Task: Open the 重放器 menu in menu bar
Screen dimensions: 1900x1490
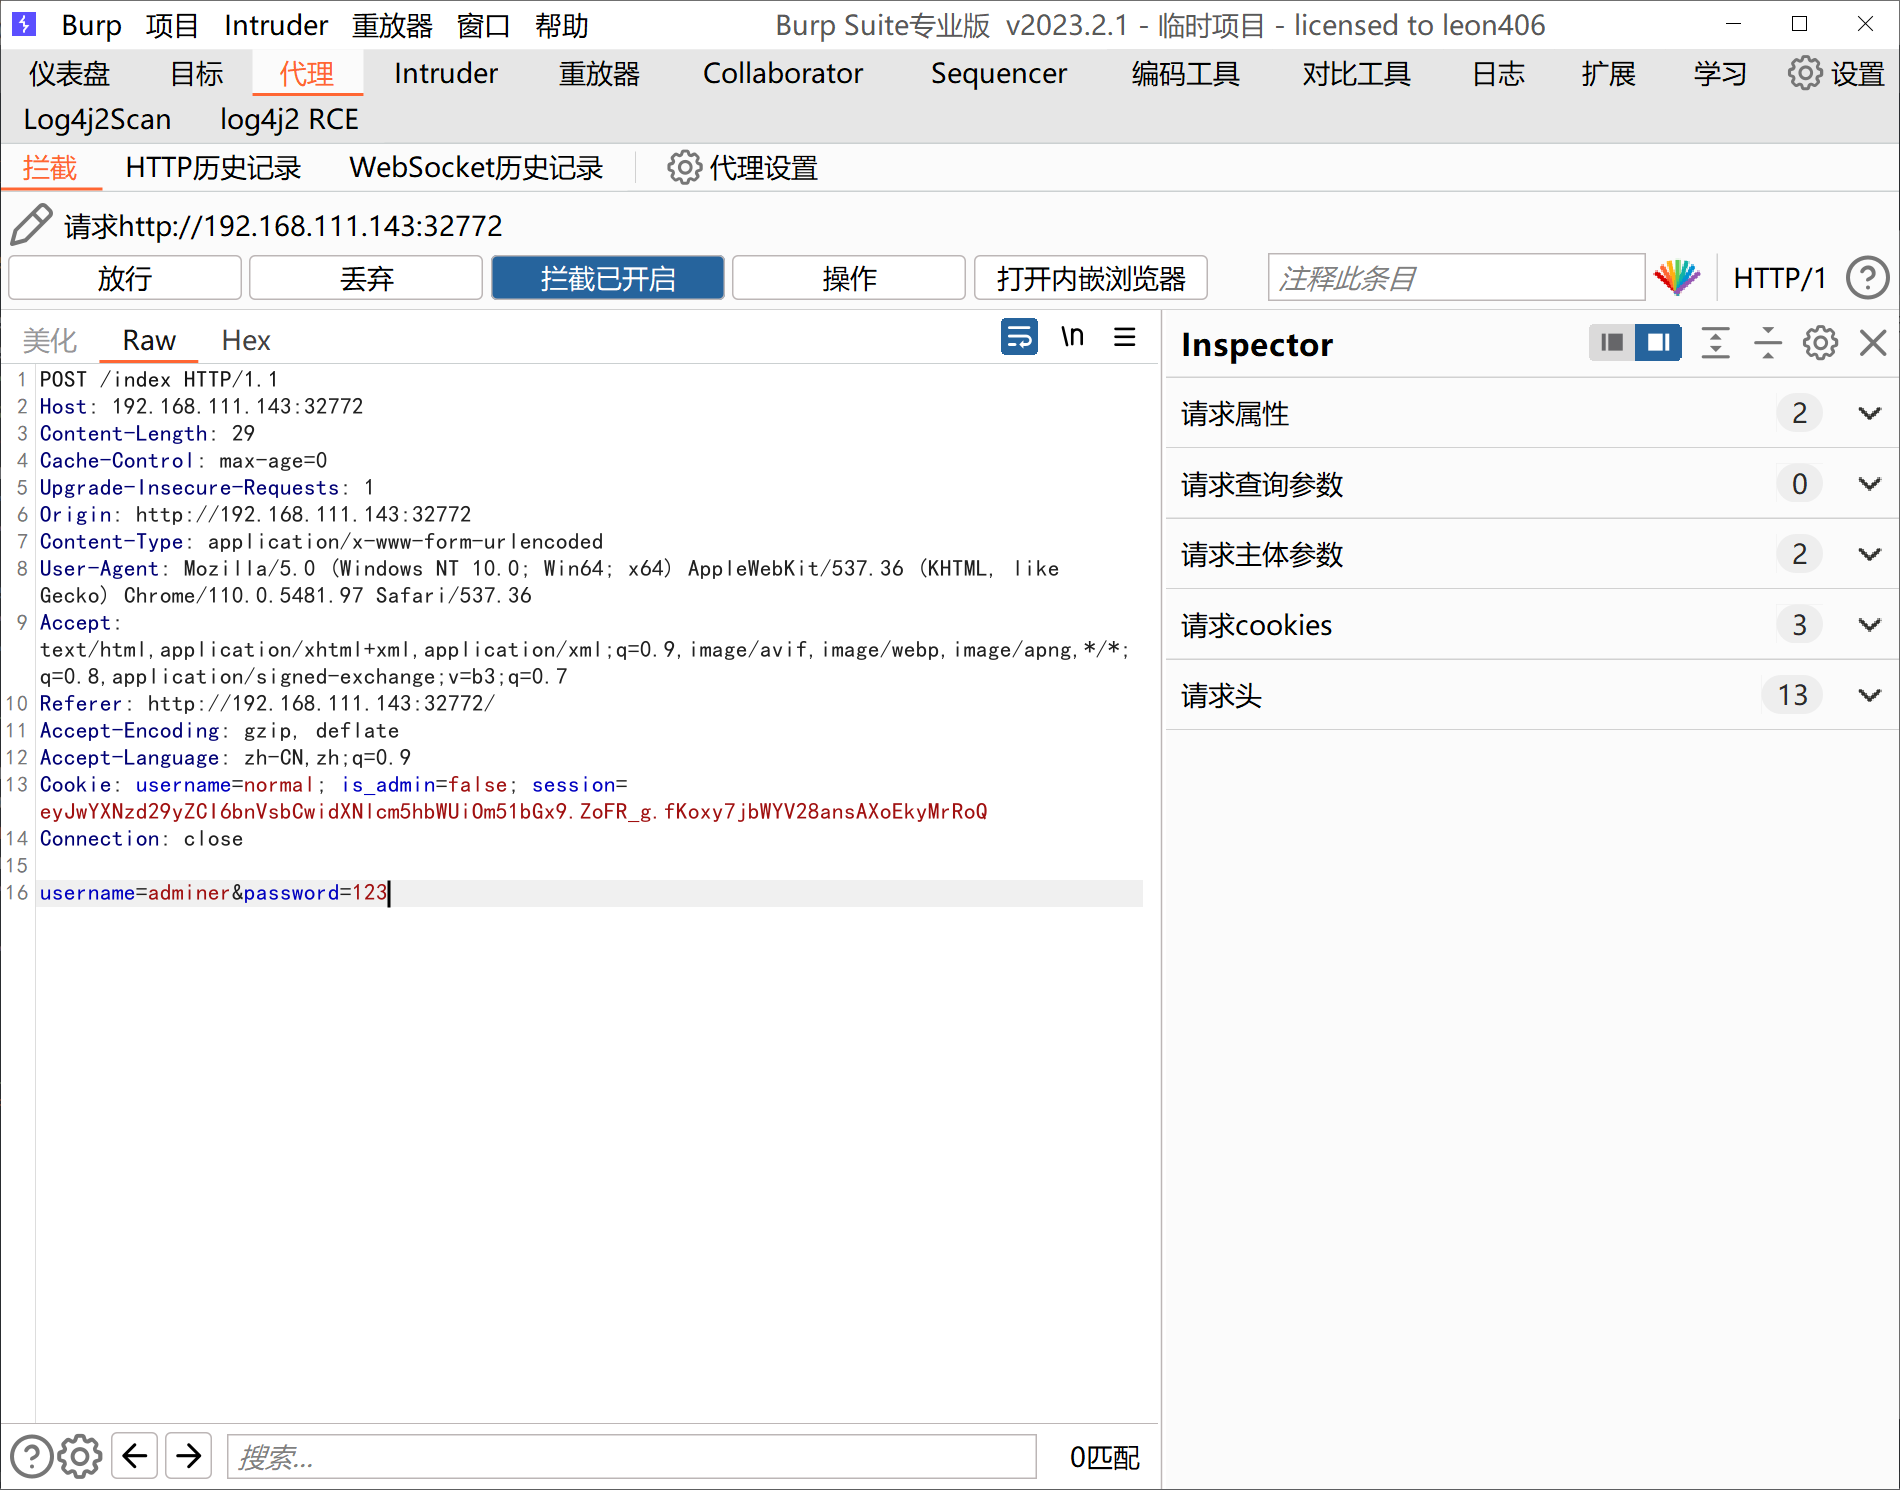Action: click(392, 25)
